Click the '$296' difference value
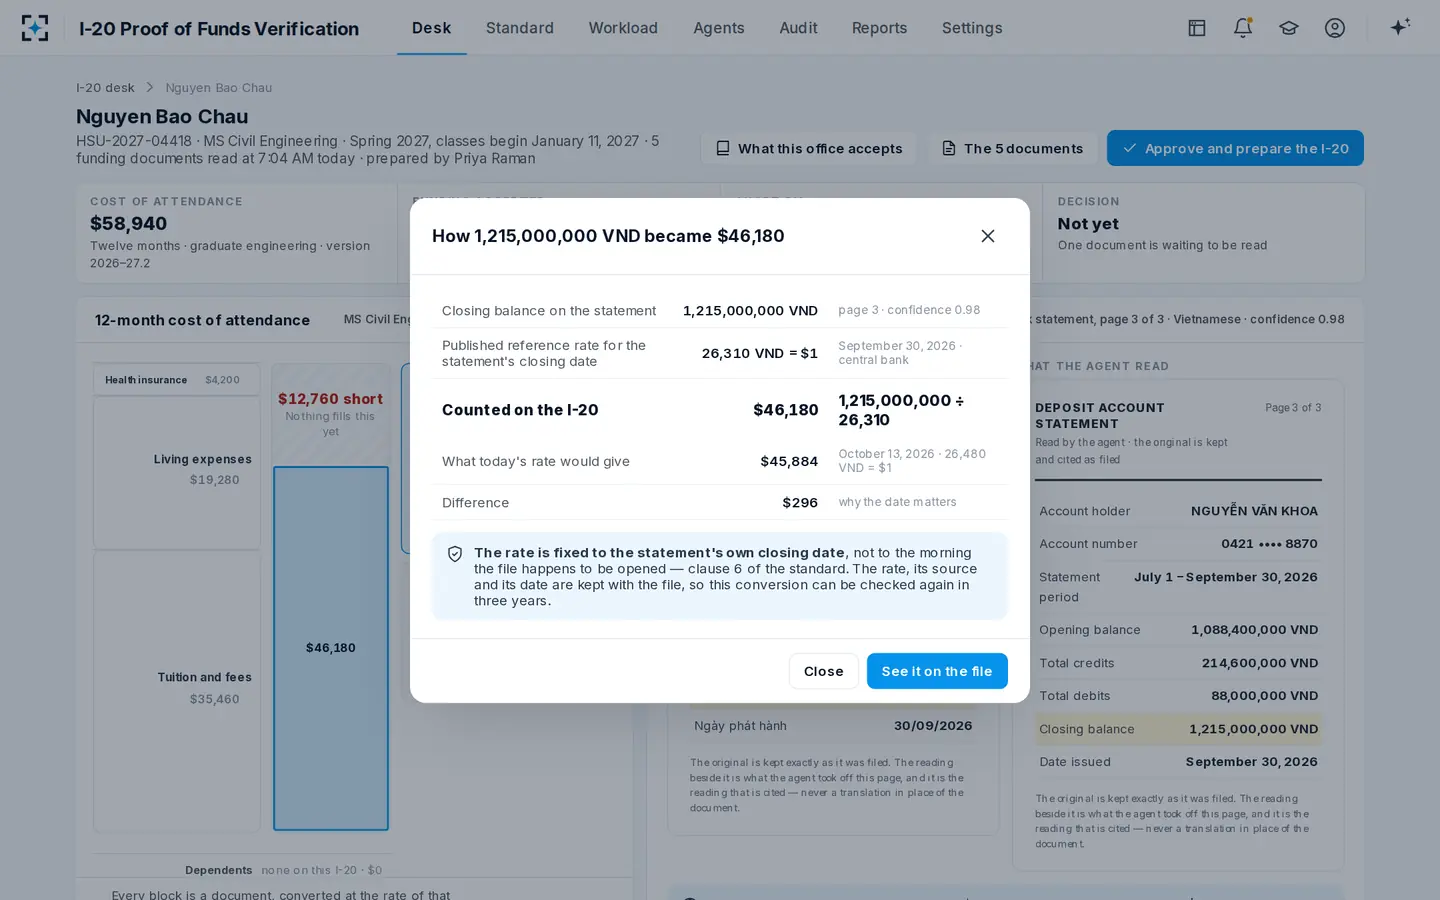 pos(800,502)
